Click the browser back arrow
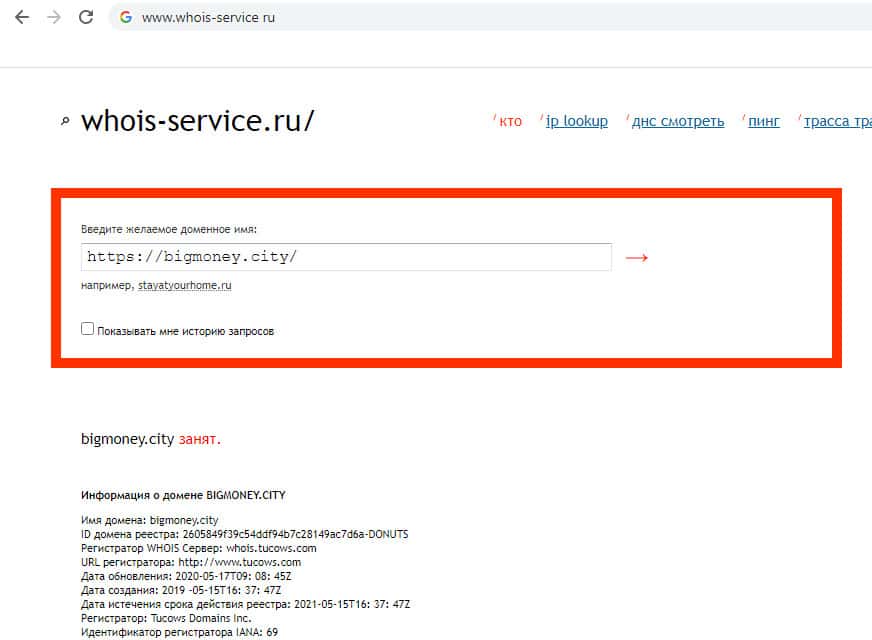This screenshot has width=872, height=640. pos(22,17)
